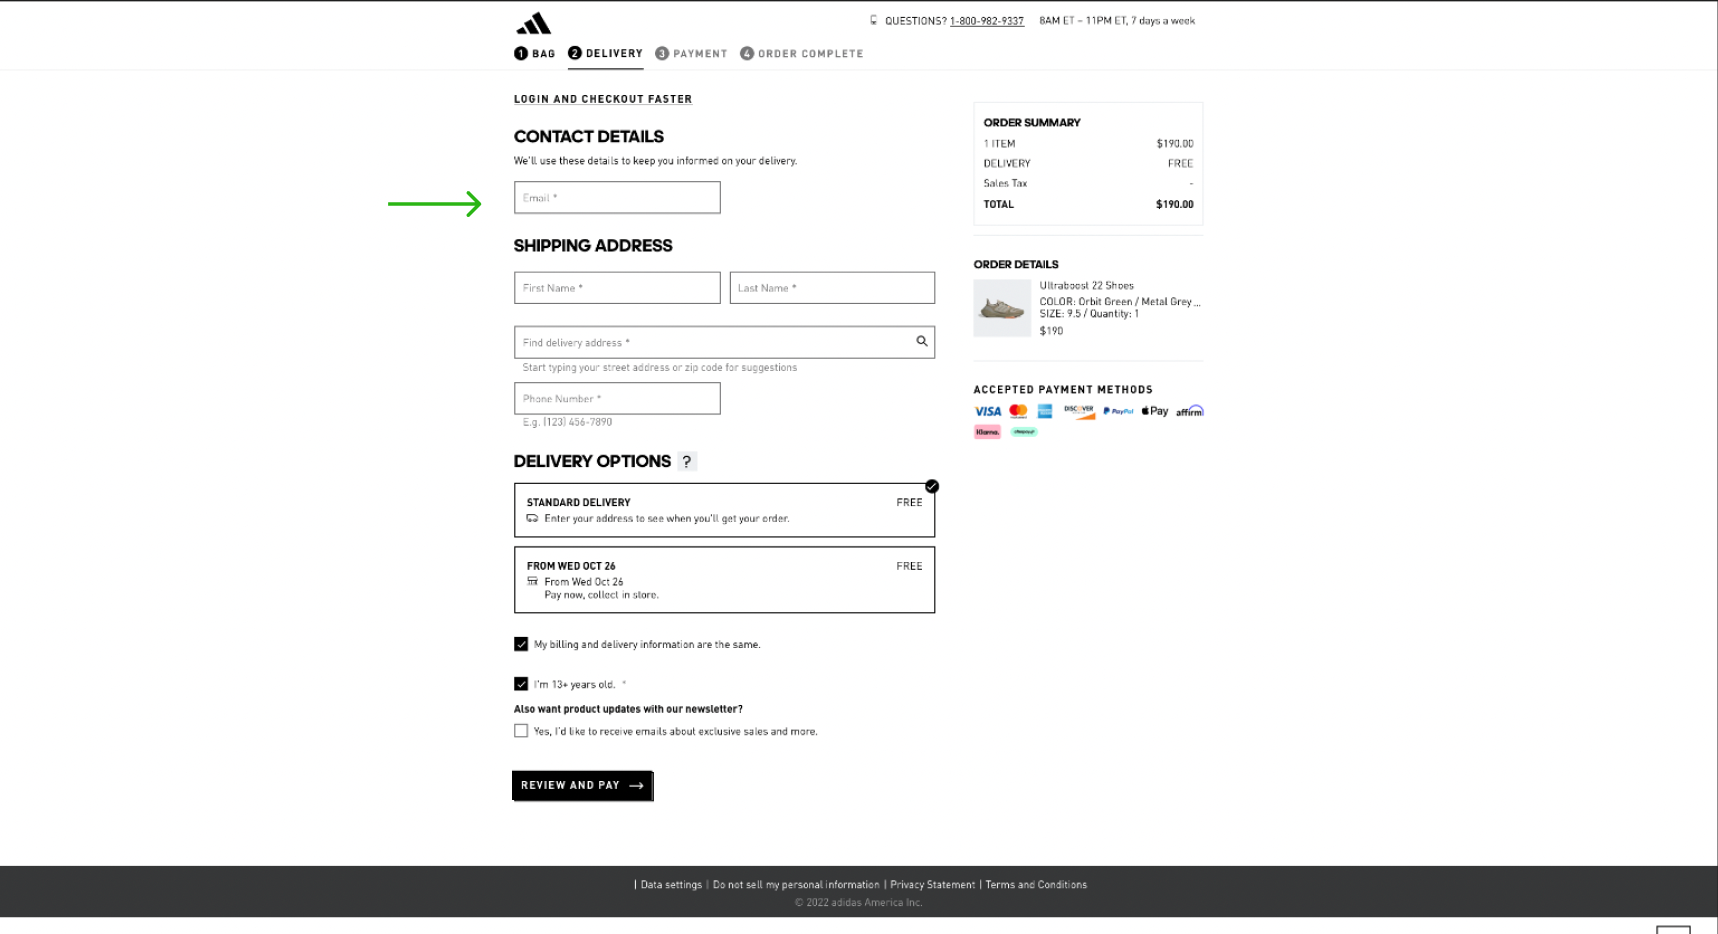Select the Payment step
Image resolution: width=1718 pixels, height=934 pixels.
click(x=691, y=54)
